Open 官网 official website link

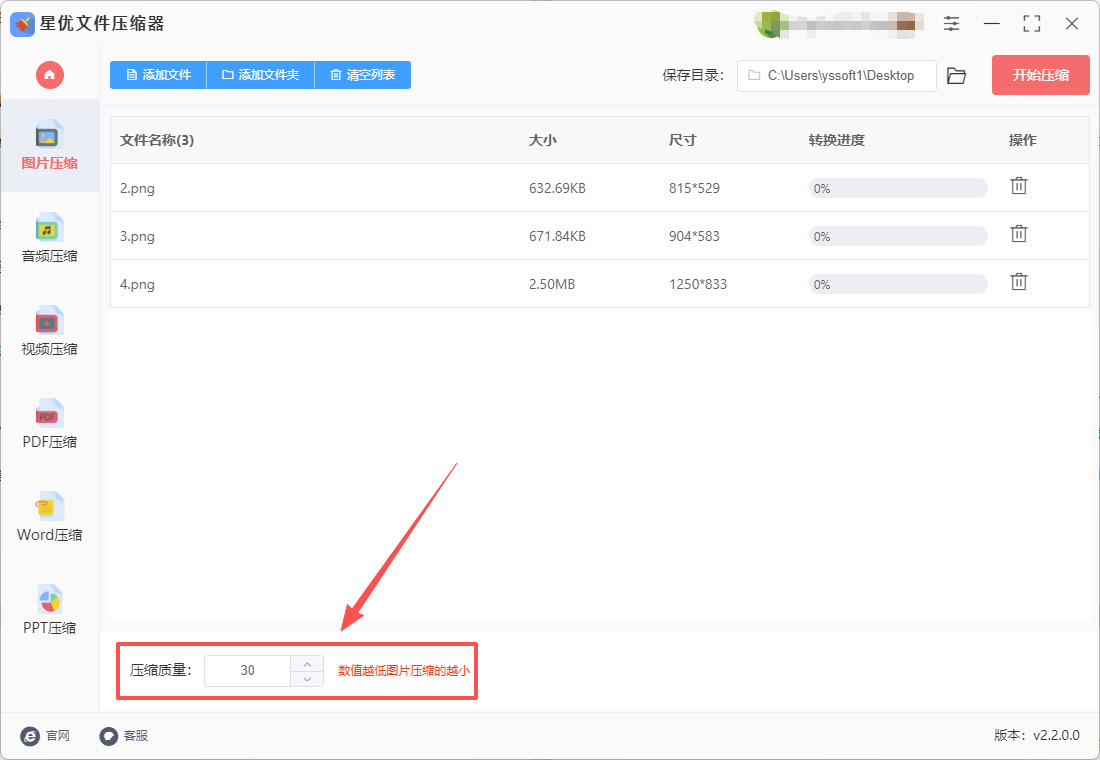pos(46,735)
